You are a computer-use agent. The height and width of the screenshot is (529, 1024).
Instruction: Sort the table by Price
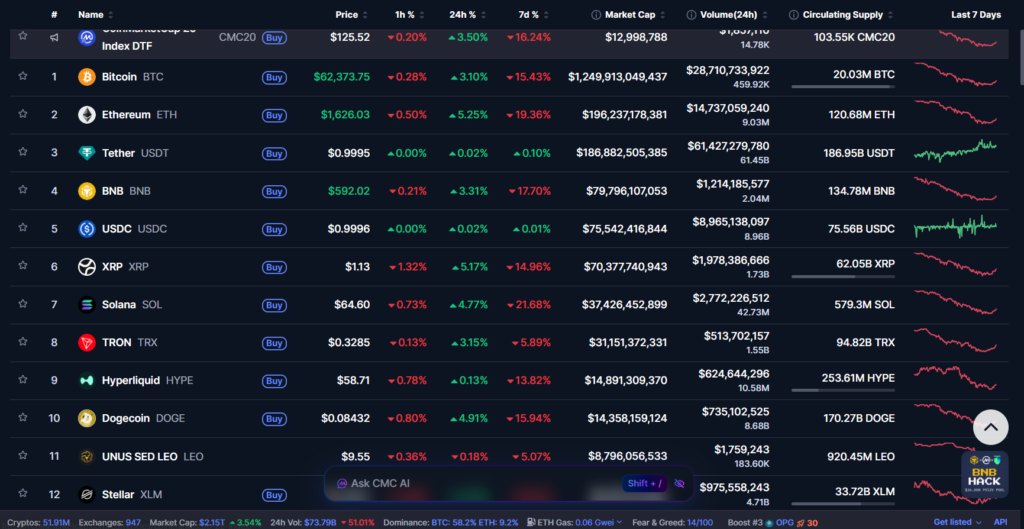point(351,14)
